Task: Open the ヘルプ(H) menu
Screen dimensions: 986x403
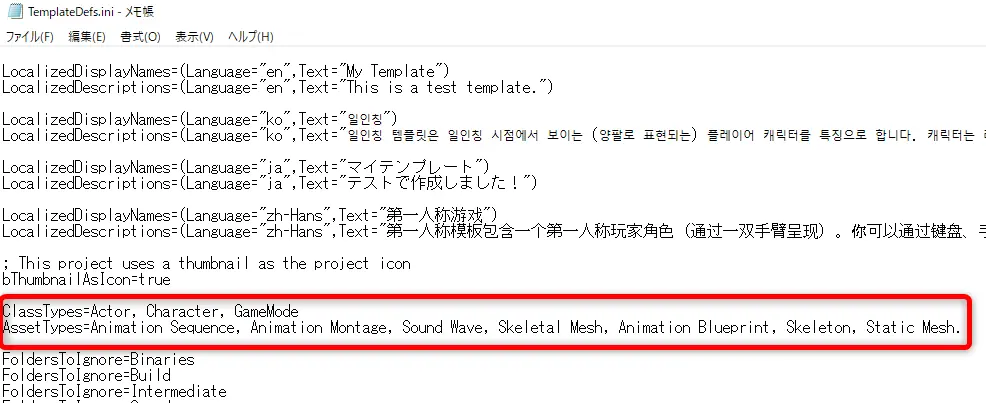Action: click(250, 37)
